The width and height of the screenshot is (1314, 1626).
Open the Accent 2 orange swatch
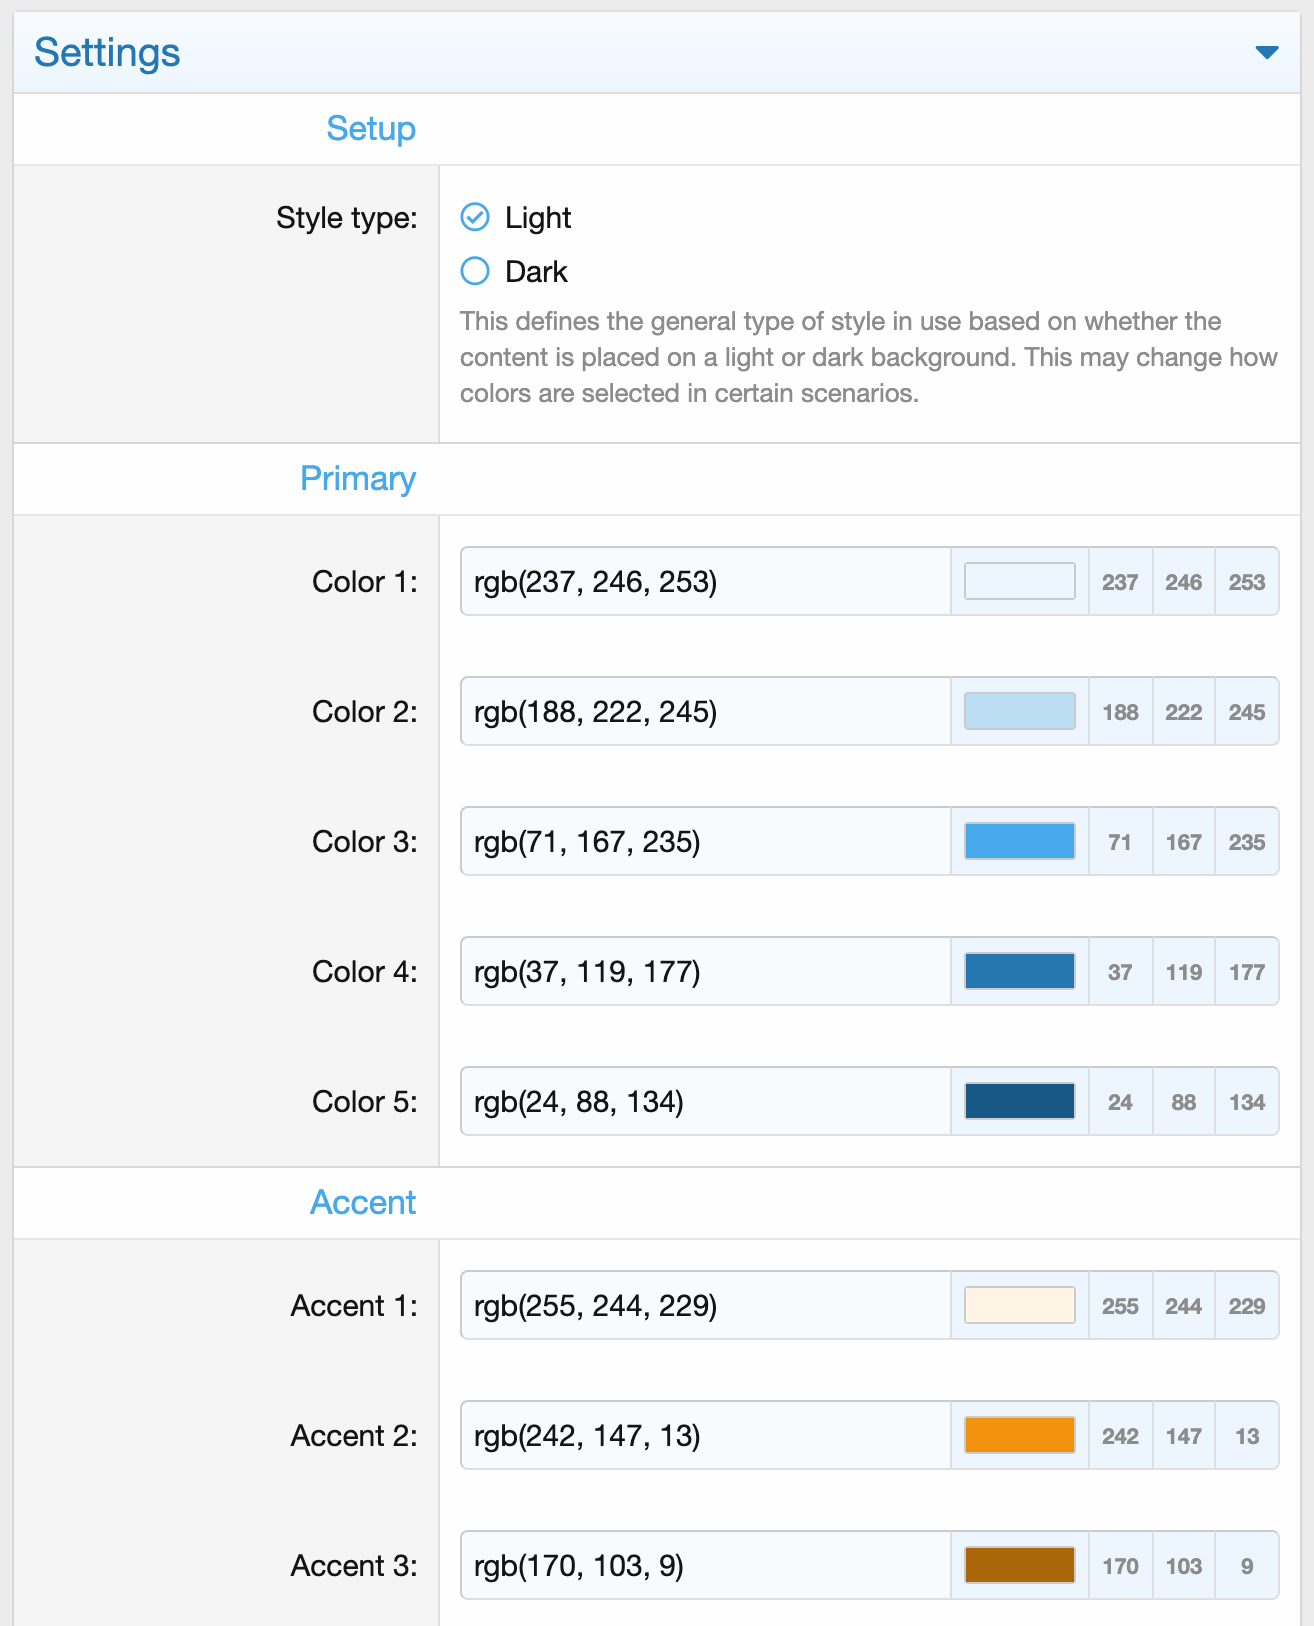point(1019,1436)
